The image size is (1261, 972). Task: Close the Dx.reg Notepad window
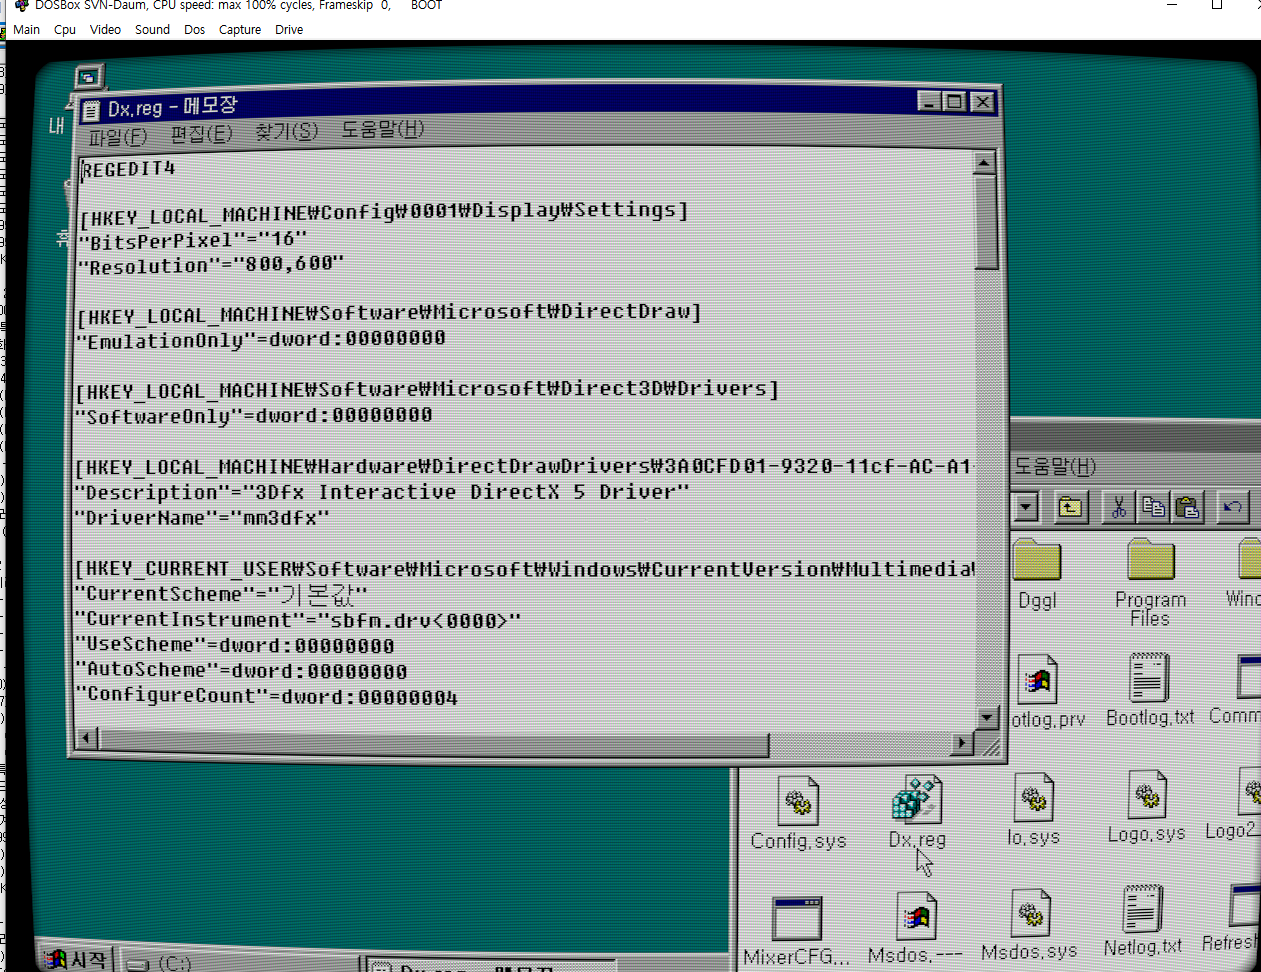pos(982,101)
